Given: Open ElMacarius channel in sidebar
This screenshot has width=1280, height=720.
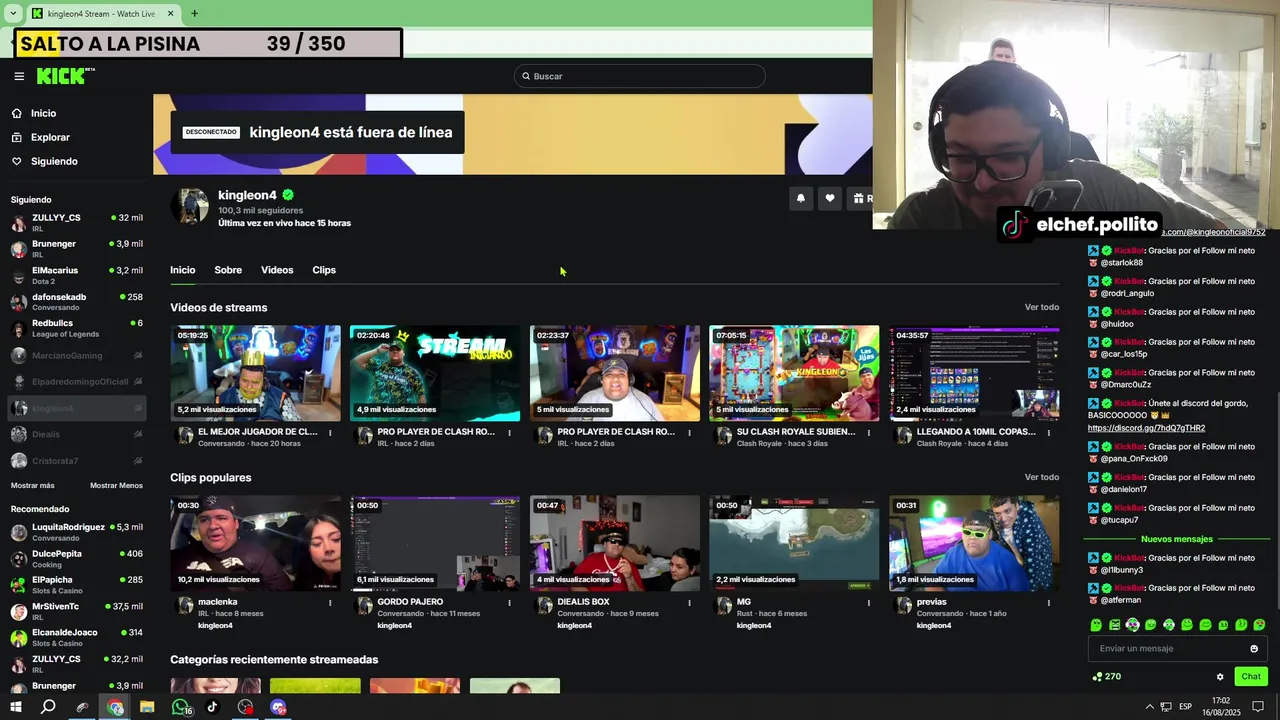Looking at the screenshot, I should 76,275.
